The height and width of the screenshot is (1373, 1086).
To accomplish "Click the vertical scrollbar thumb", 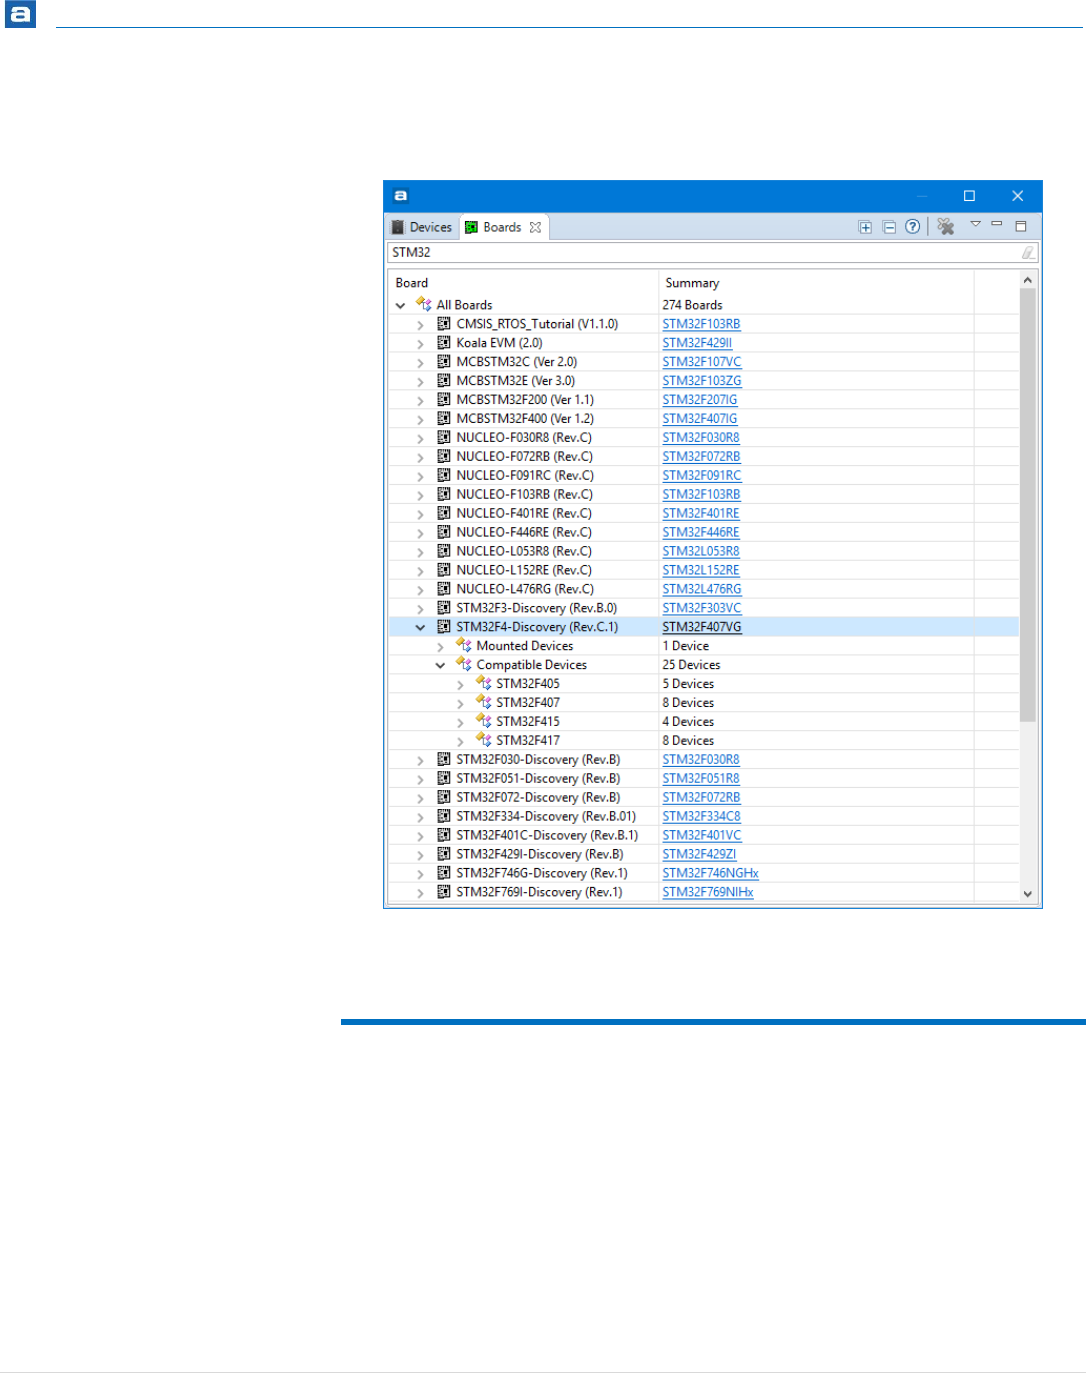I will [x=1027, y=505].
